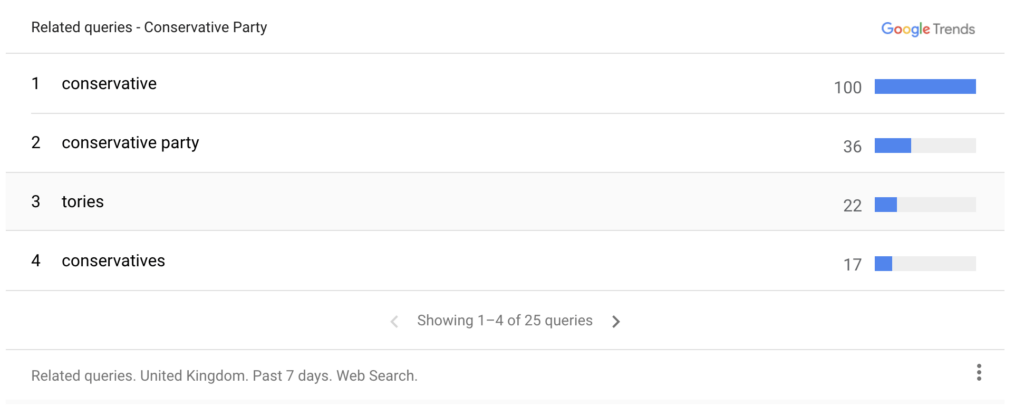Image resolution: width=1024 pixels, height=406 pixels.
Task: Click the blue bar valued 100
Action: [x=925, y=87]
